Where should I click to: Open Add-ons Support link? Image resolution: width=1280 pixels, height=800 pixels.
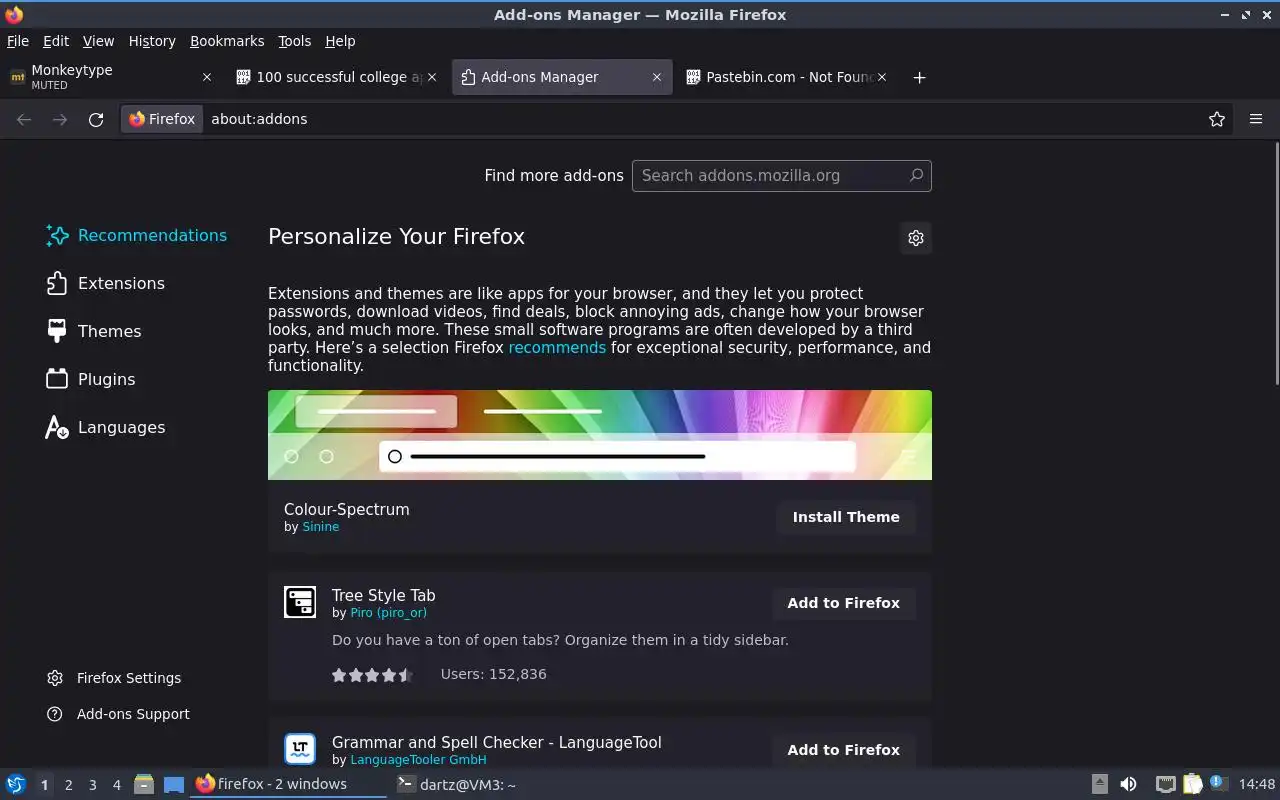(x=118, y=714)
